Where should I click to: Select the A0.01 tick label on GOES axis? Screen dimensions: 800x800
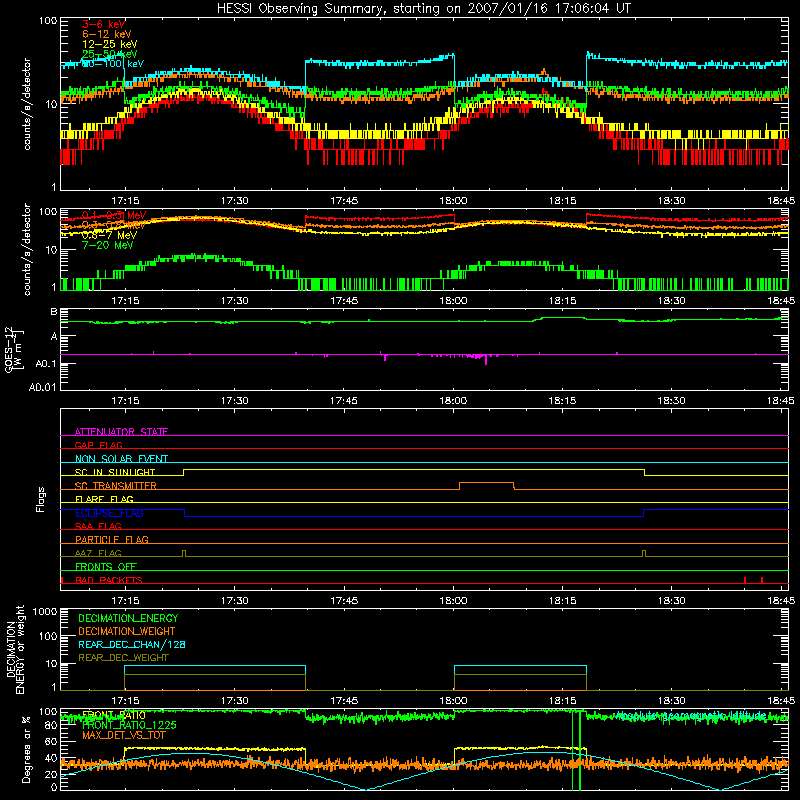[x=43, y=387]
